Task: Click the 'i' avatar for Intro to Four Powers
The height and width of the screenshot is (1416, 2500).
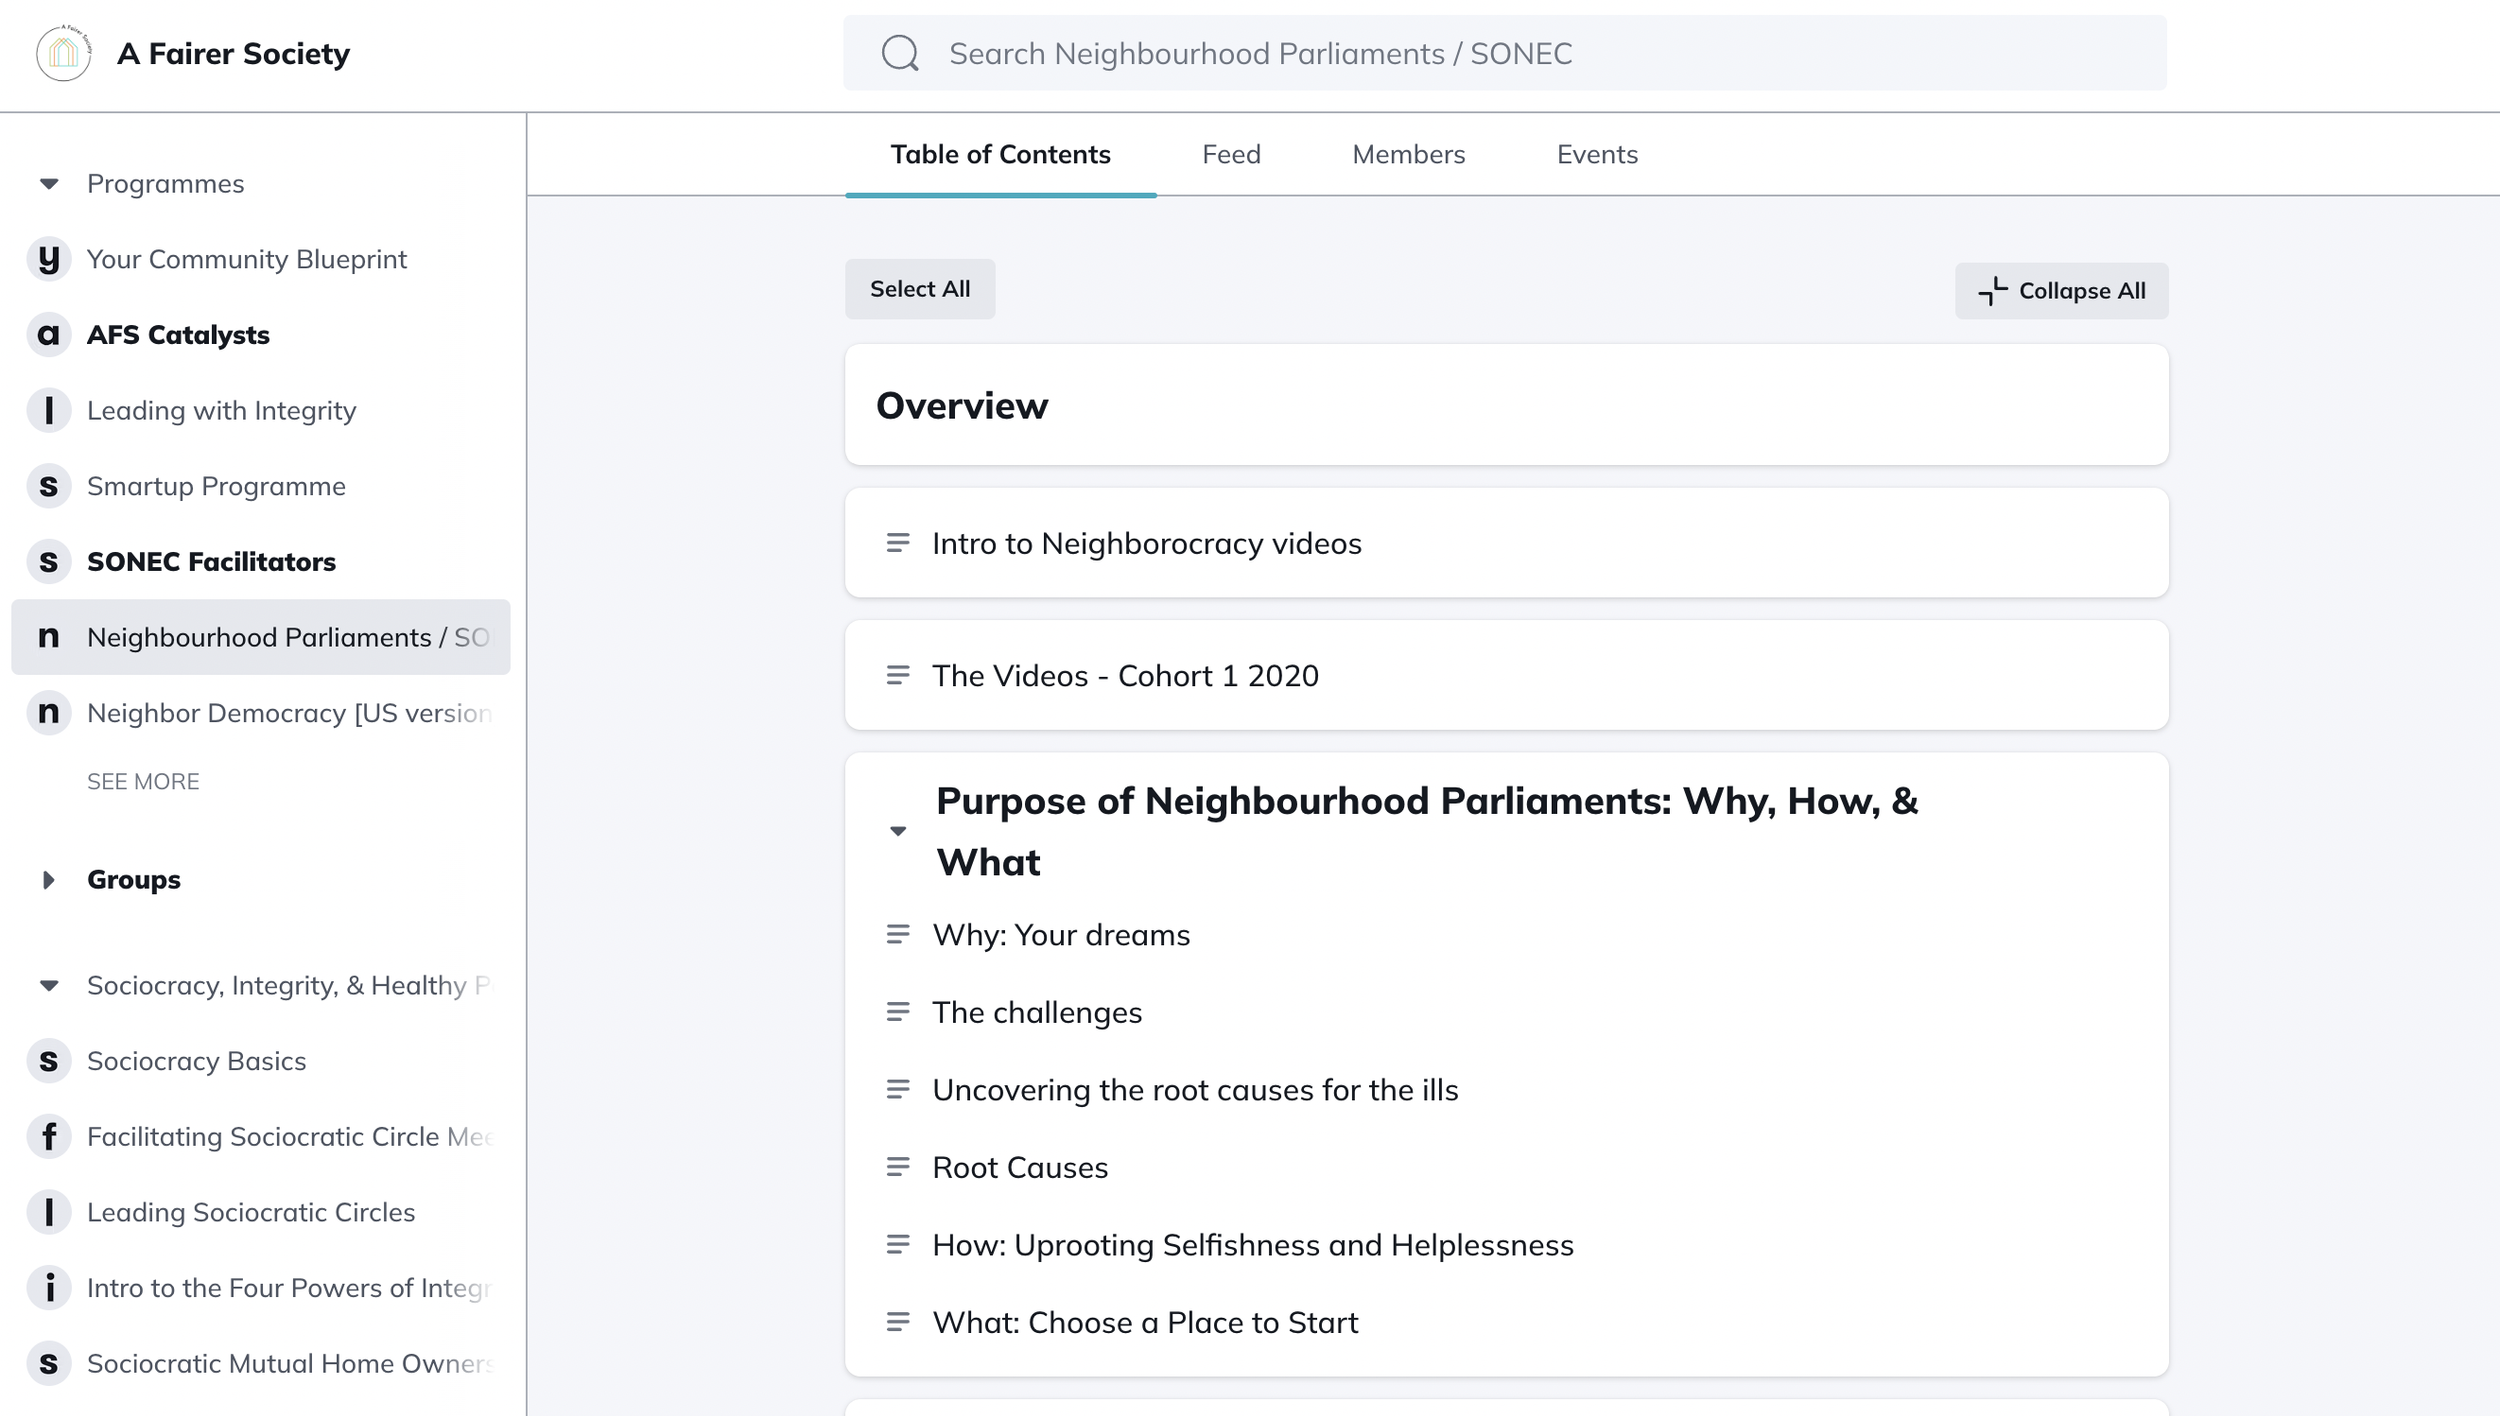Action: [48, 1288]
